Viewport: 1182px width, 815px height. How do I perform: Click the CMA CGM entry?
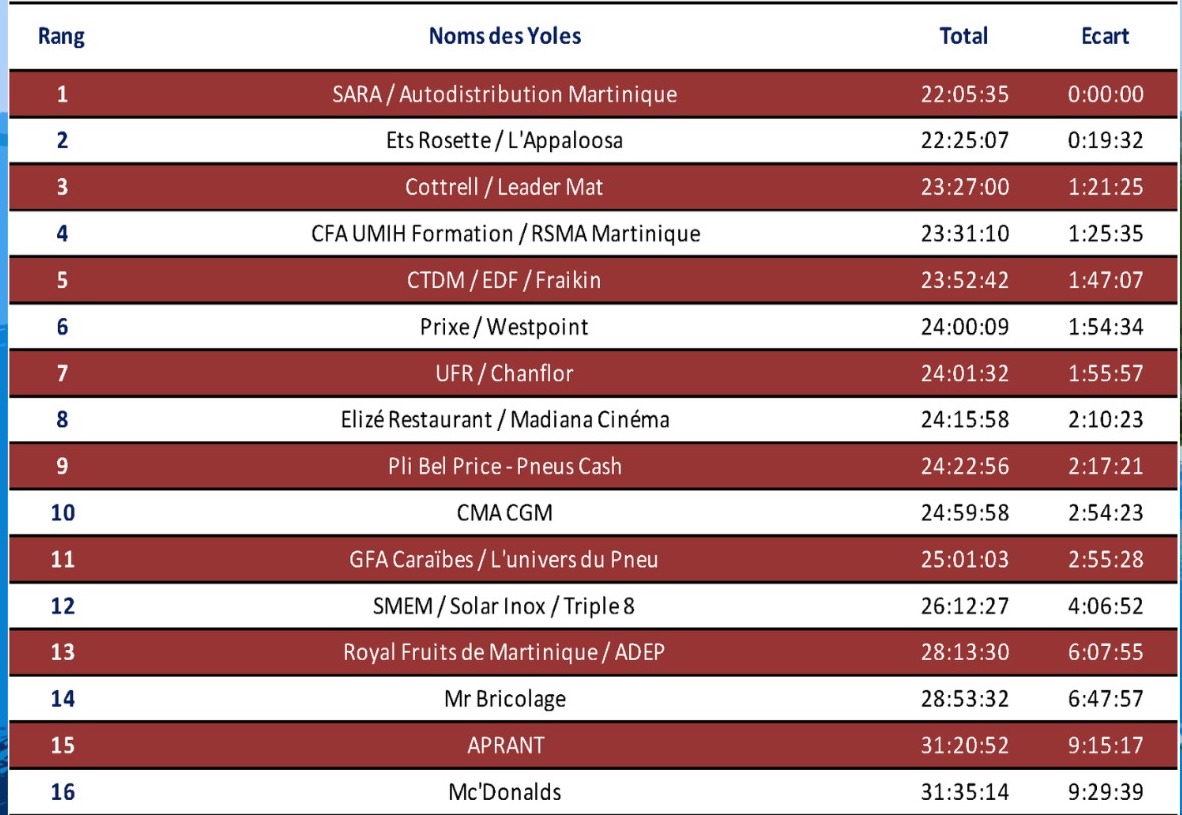[504, 513]
